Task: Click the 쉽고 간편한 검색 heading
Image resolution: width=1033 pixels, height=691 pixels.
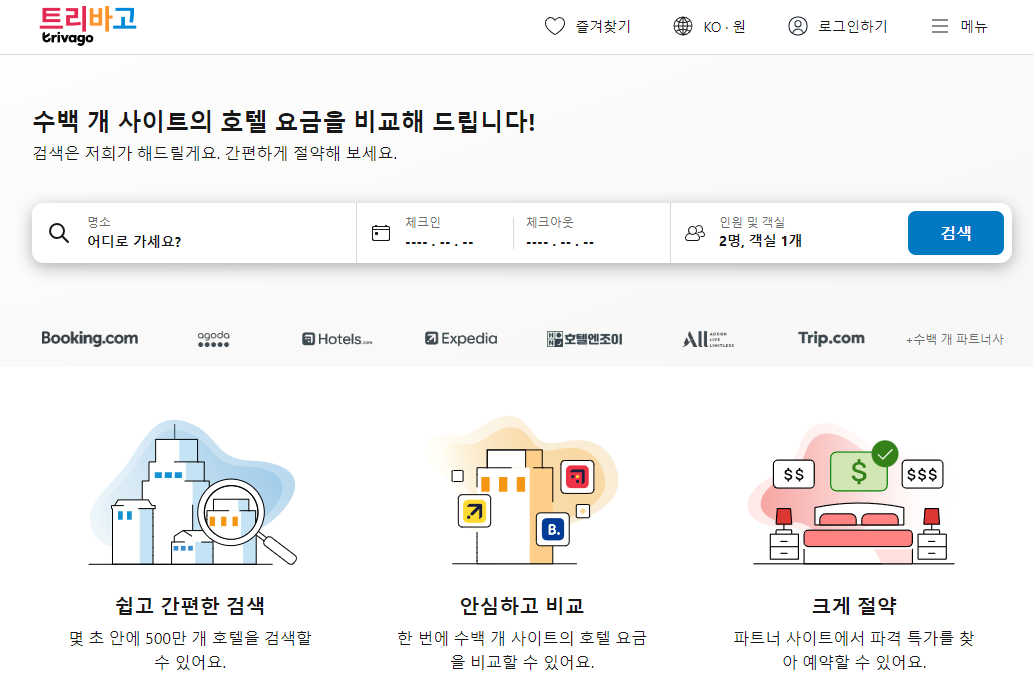Action: click(x=190, y=605)
